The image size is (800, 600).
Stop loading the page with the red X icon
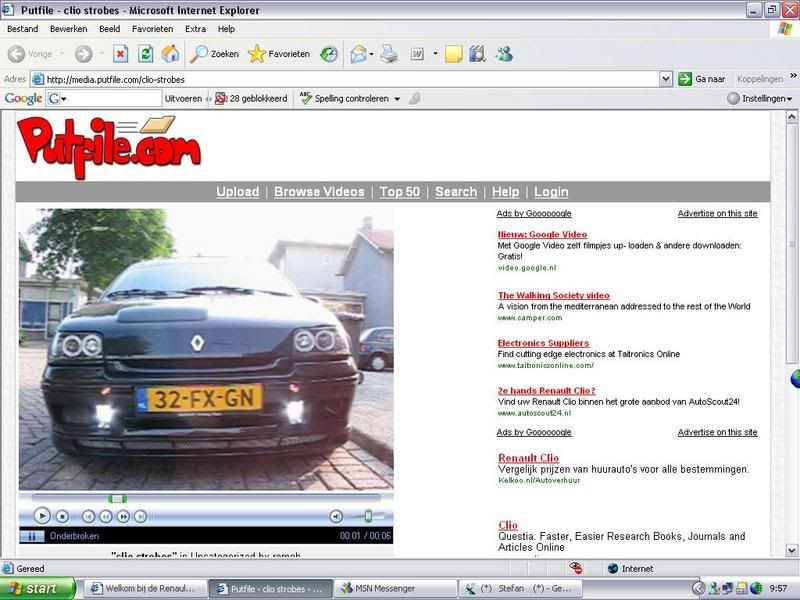(120, 54)
